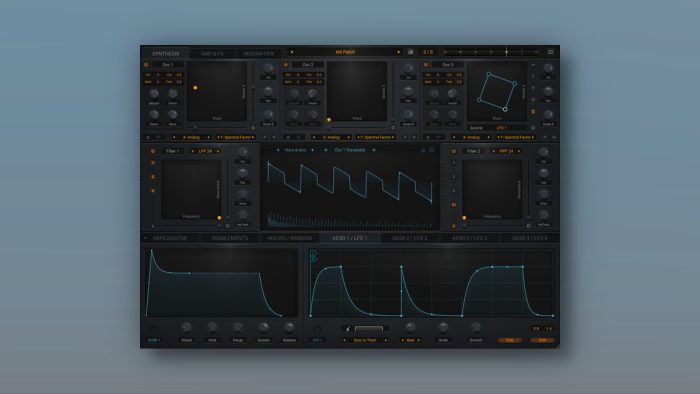Open the Osc 3 Source LFO 1 dropdown
This screenshot has width=700, height=394.
[502, 128]
